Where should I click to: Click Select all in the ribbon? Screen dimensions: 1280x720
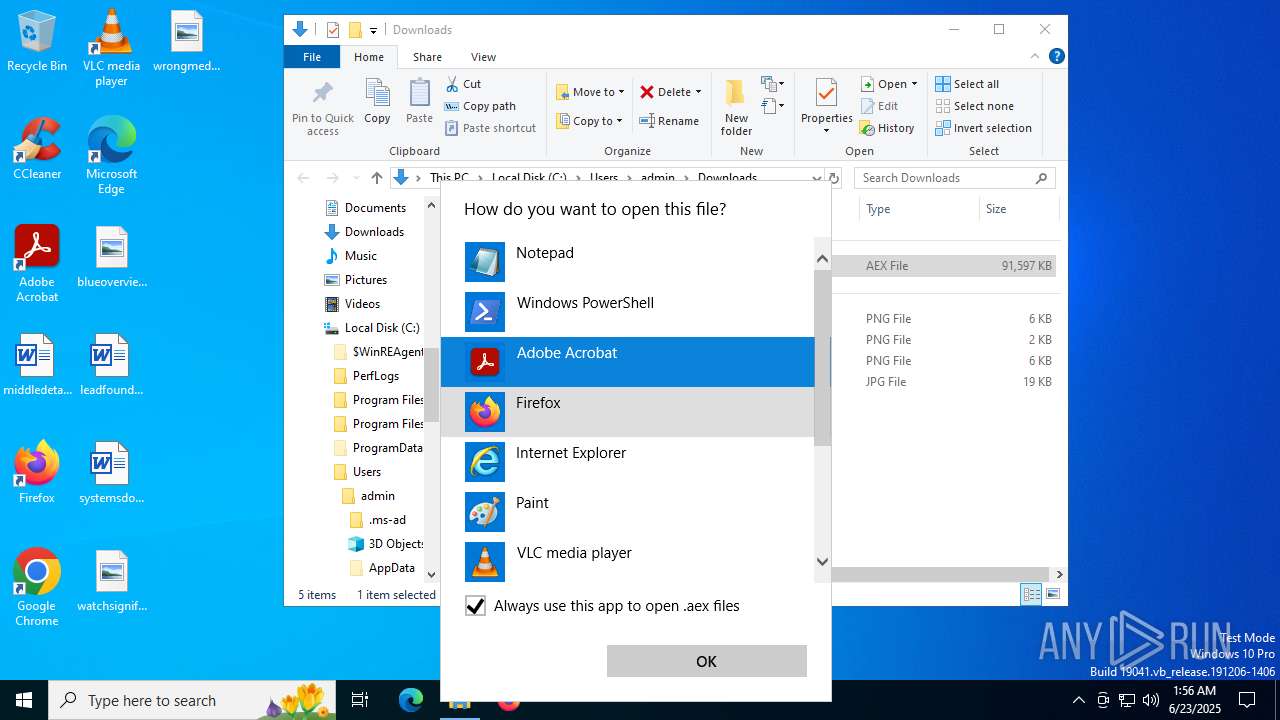point(967,84)
